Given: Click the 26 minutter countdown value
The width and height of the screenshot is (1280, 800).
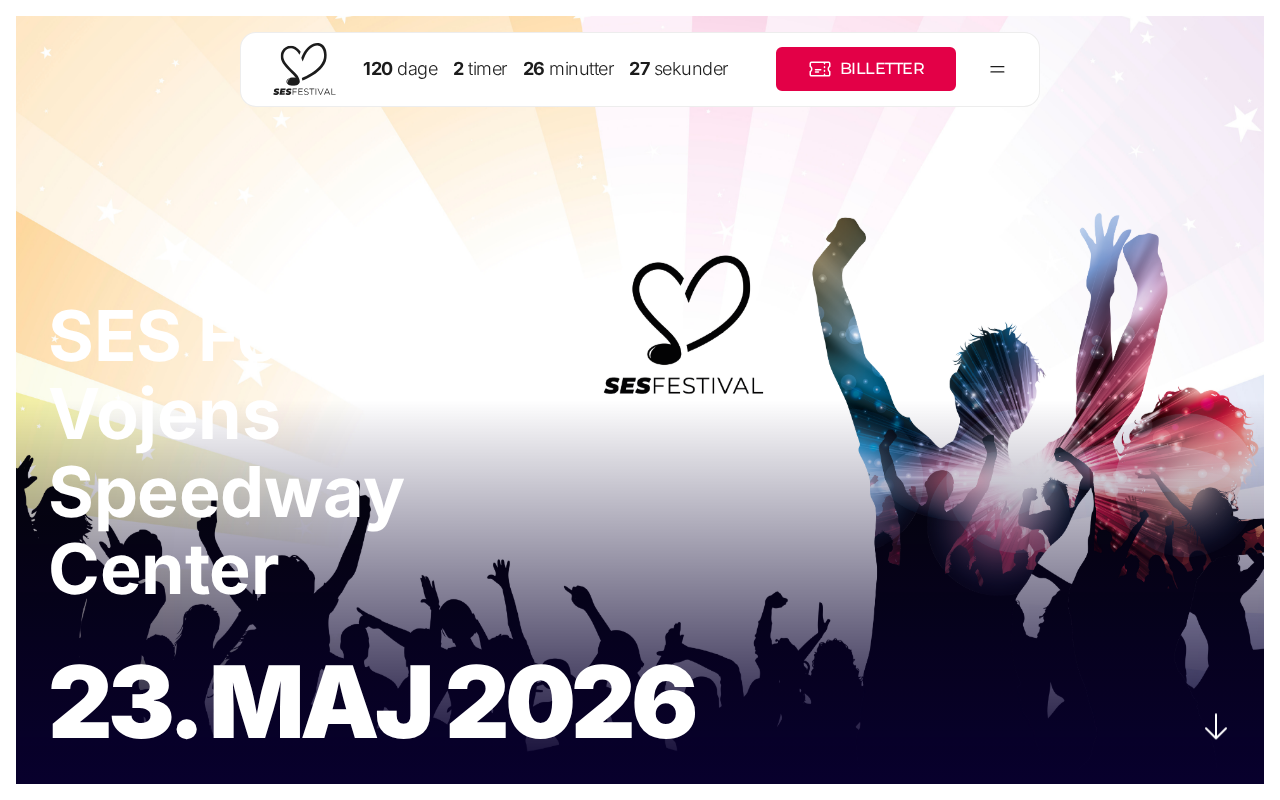Looking at the screenshot, I should [x=568, y=69].
